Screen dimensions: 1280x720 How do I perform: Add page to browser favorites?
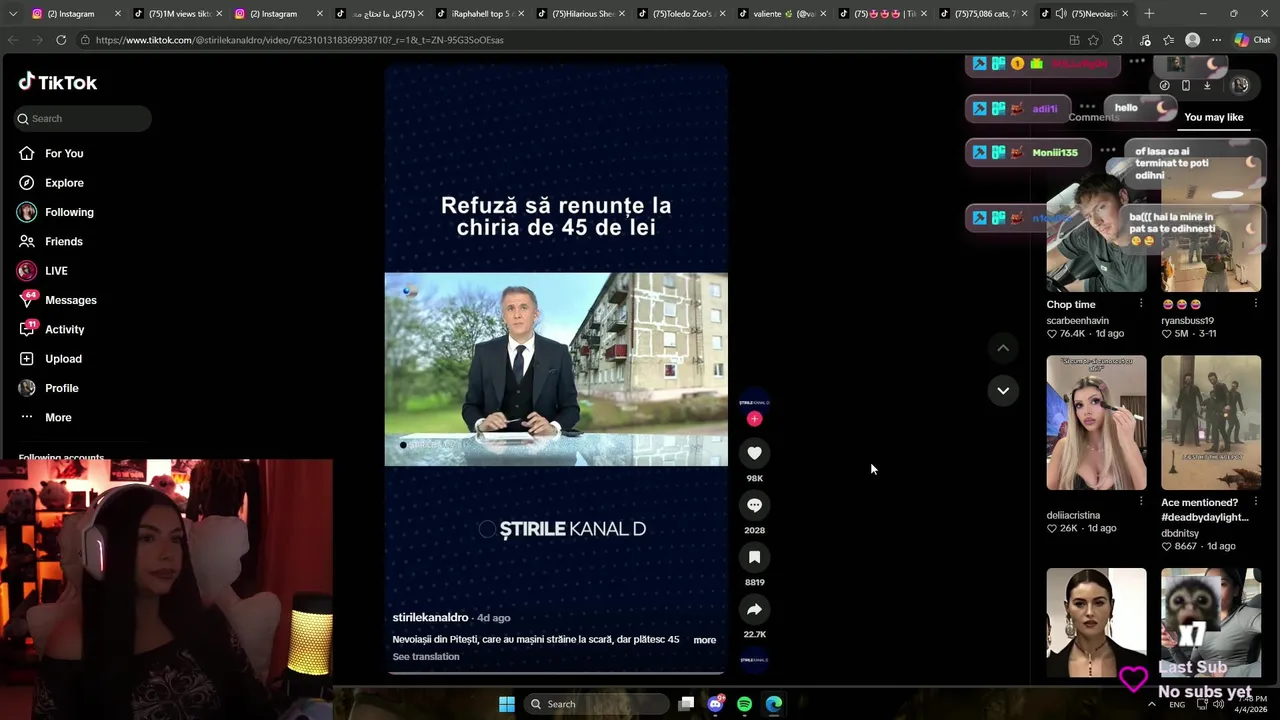coord(1093,40)
